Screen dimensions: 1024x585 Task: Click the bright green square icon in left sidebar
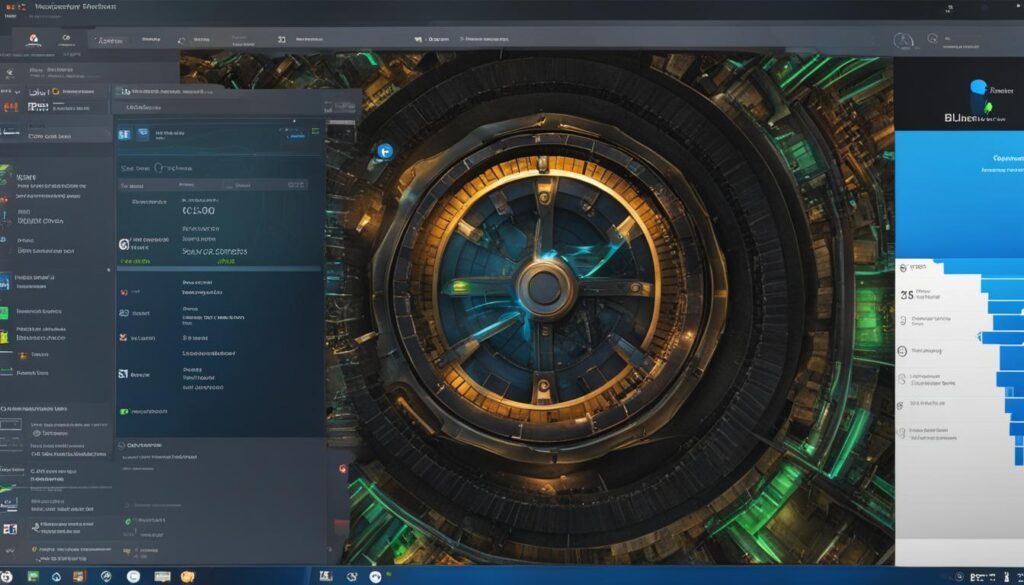tap(4, 314)
